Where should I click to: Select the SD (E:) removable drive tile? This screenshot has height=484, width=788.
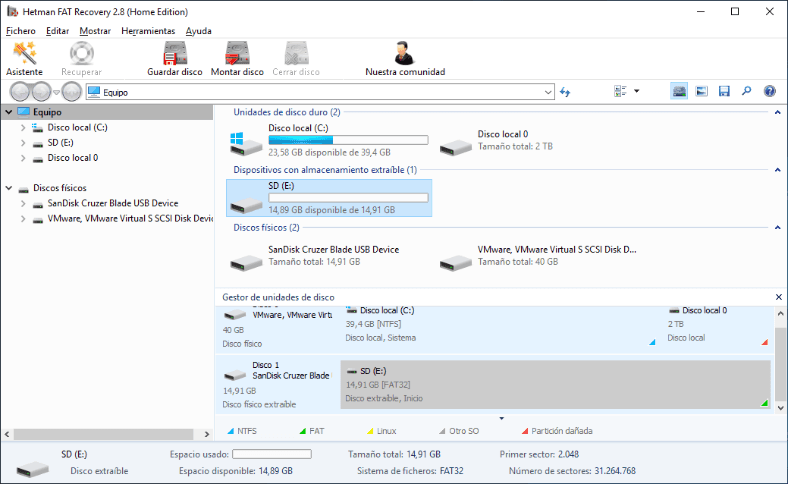tap(329, 198)
